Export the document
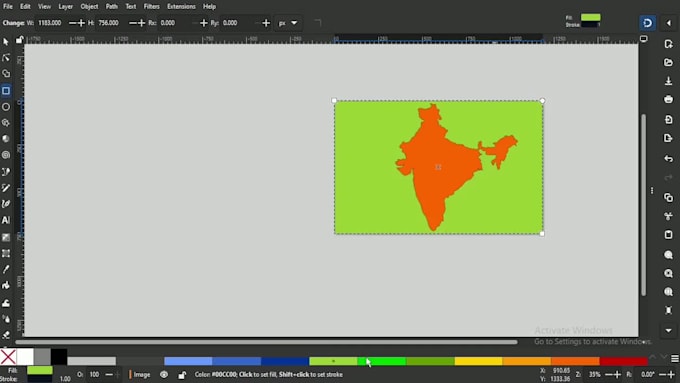680x383 pixels. (x=668, y=138)
